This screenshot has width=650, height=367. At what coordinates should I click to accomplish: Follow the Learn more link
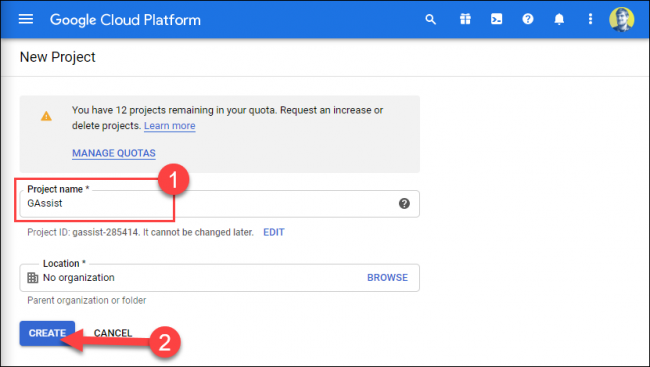tap(170, 126)
